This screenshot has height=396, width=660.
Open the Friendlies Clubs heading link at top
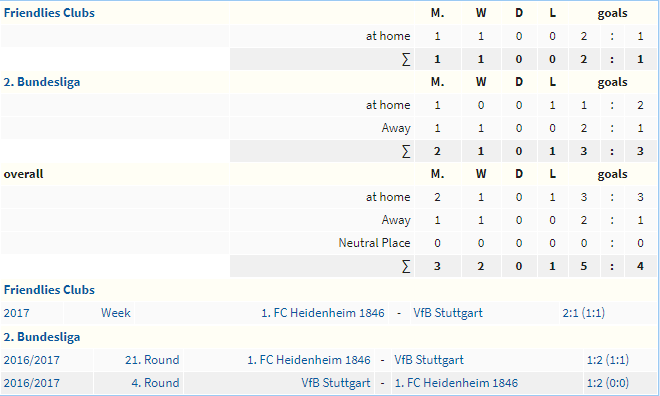coord(49,13)
